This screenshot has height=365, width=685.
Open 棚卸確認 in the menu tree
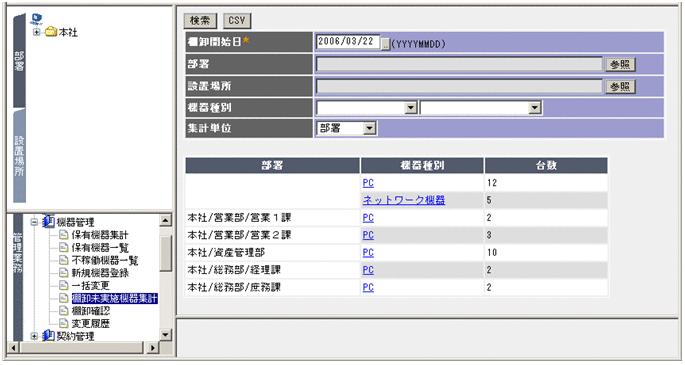[90, 311]
